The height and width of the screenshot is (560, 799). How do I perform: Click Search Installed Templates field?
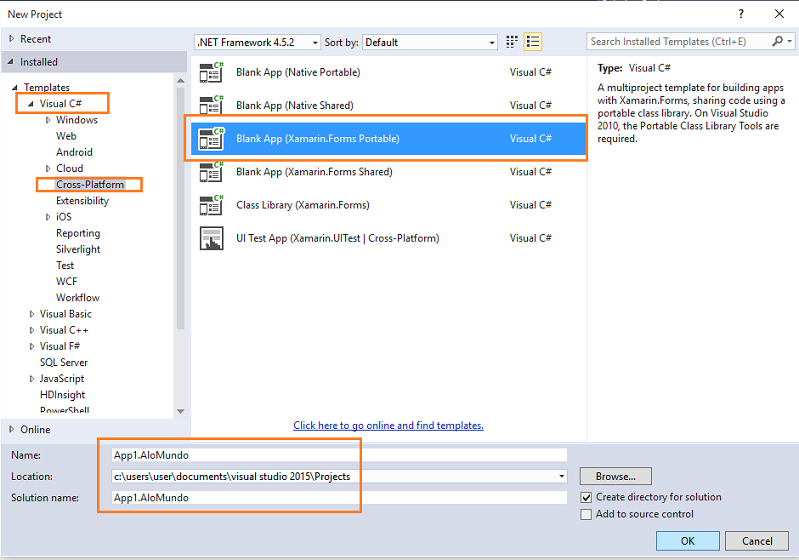(679, 41)
